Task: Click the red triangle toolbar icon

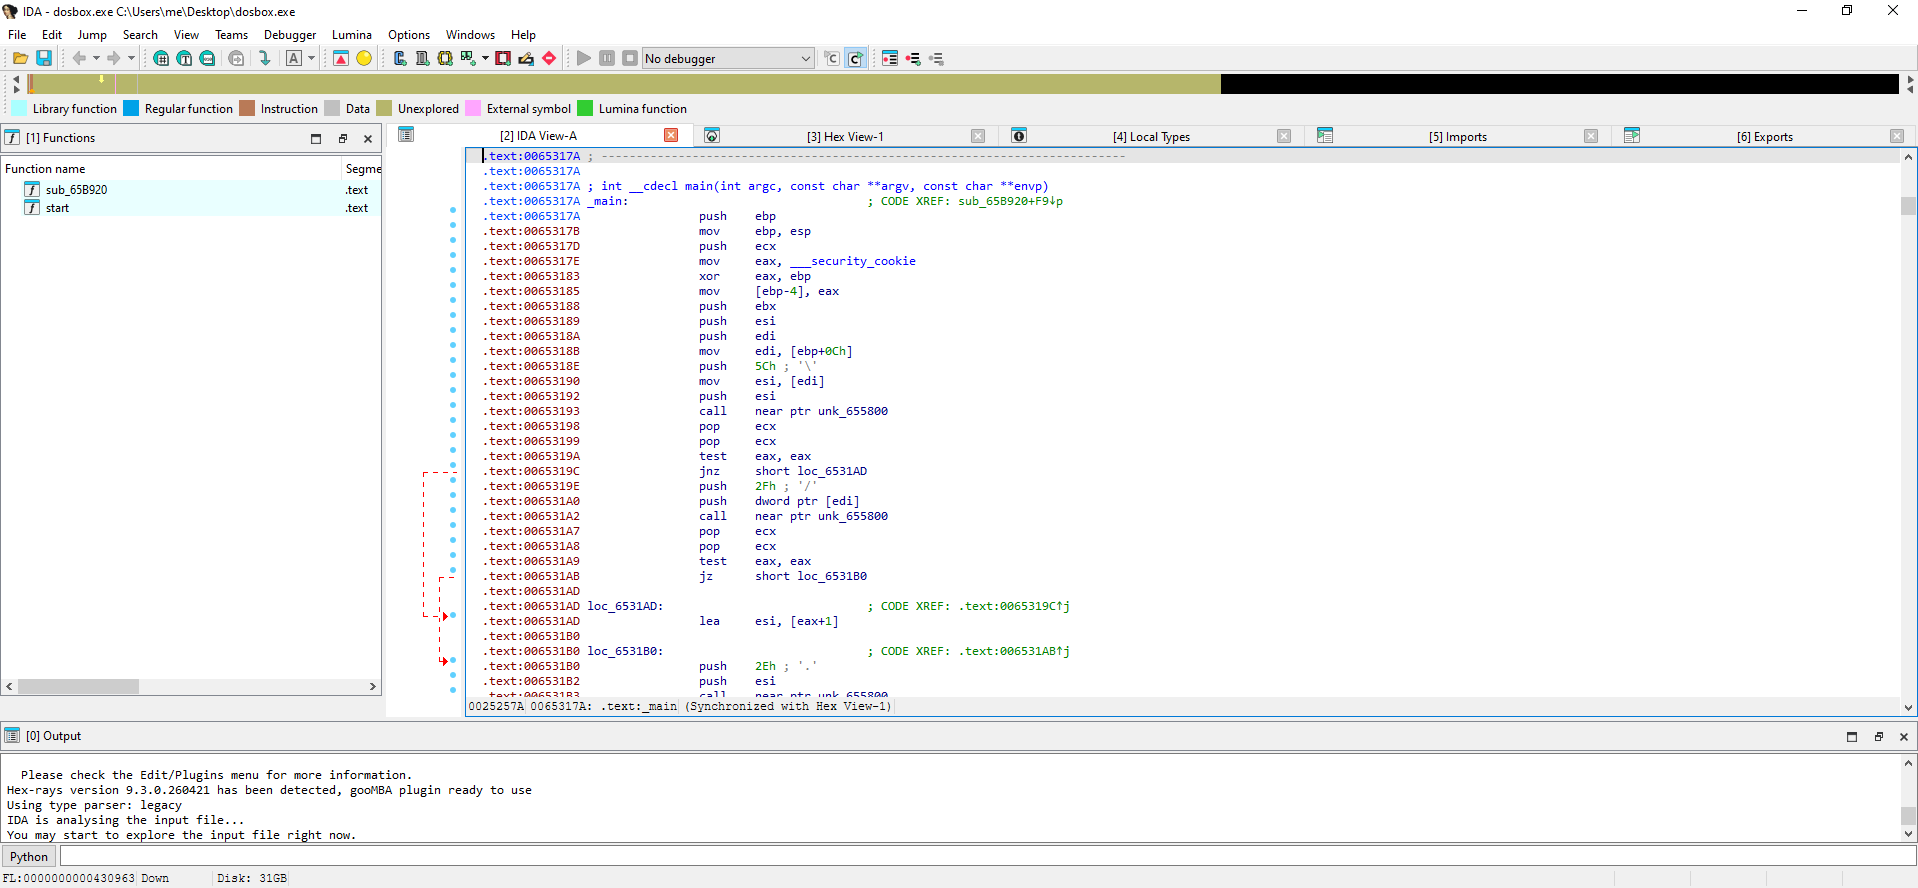Action: point(341,58)
